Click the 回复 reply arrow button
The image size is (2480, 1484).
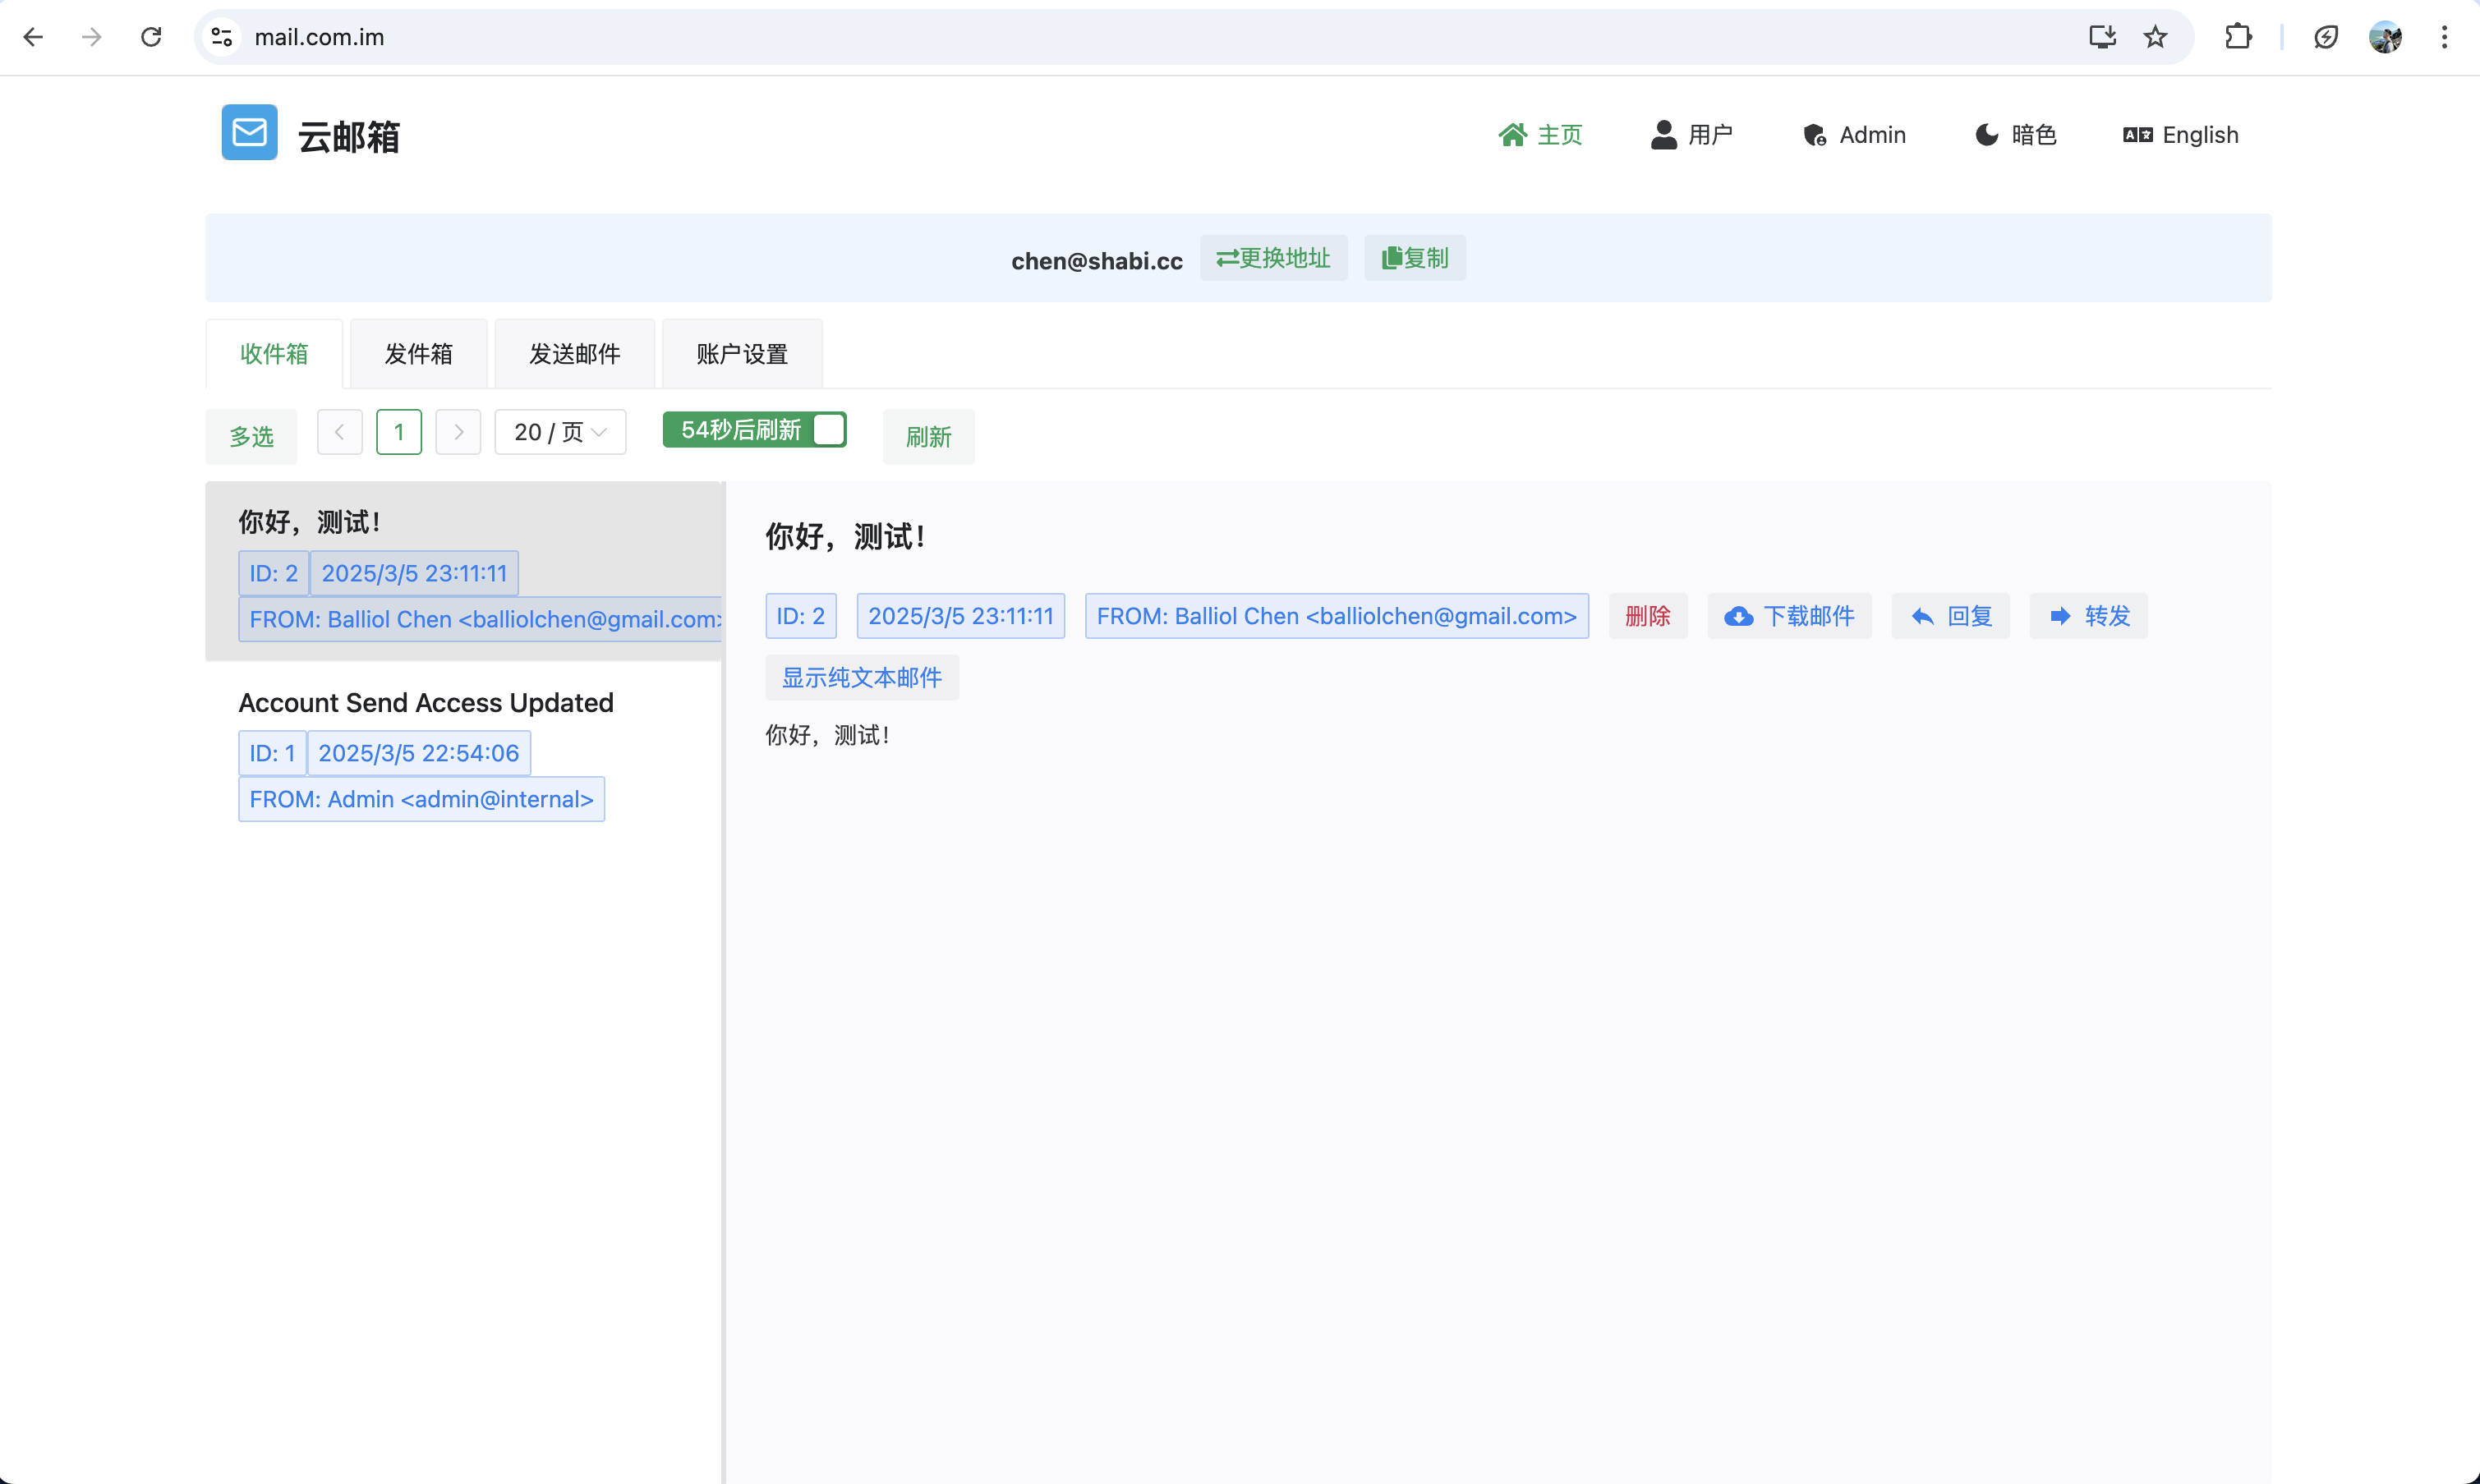1950,616
